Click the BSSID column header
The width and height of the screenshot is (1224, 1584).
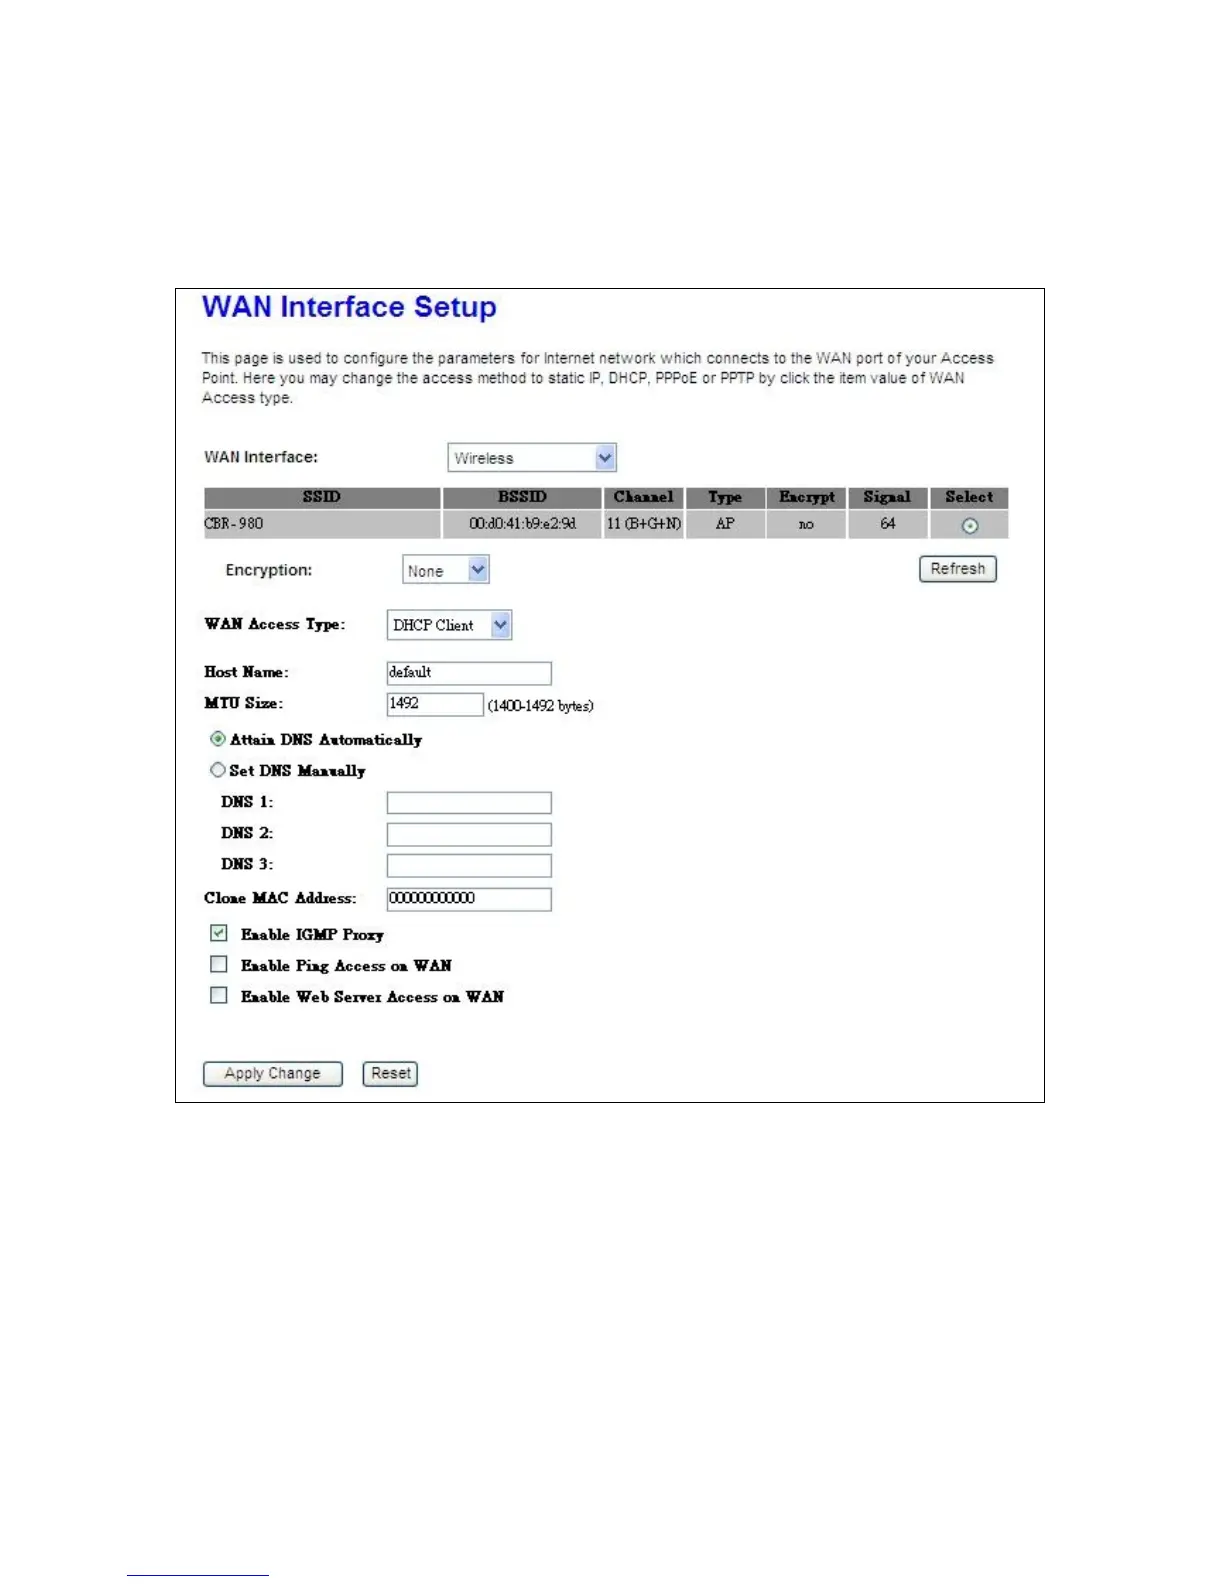[522, 497]
